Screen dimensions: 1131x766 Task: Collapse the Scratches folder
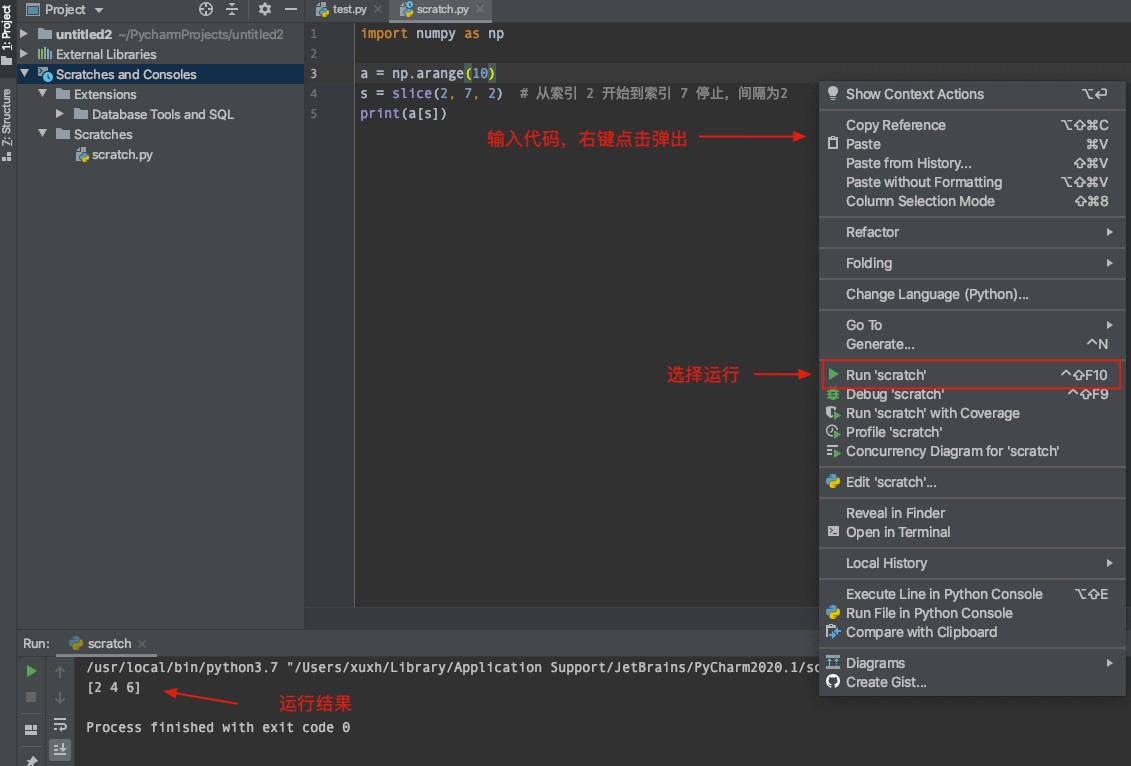tap(43, 133)
